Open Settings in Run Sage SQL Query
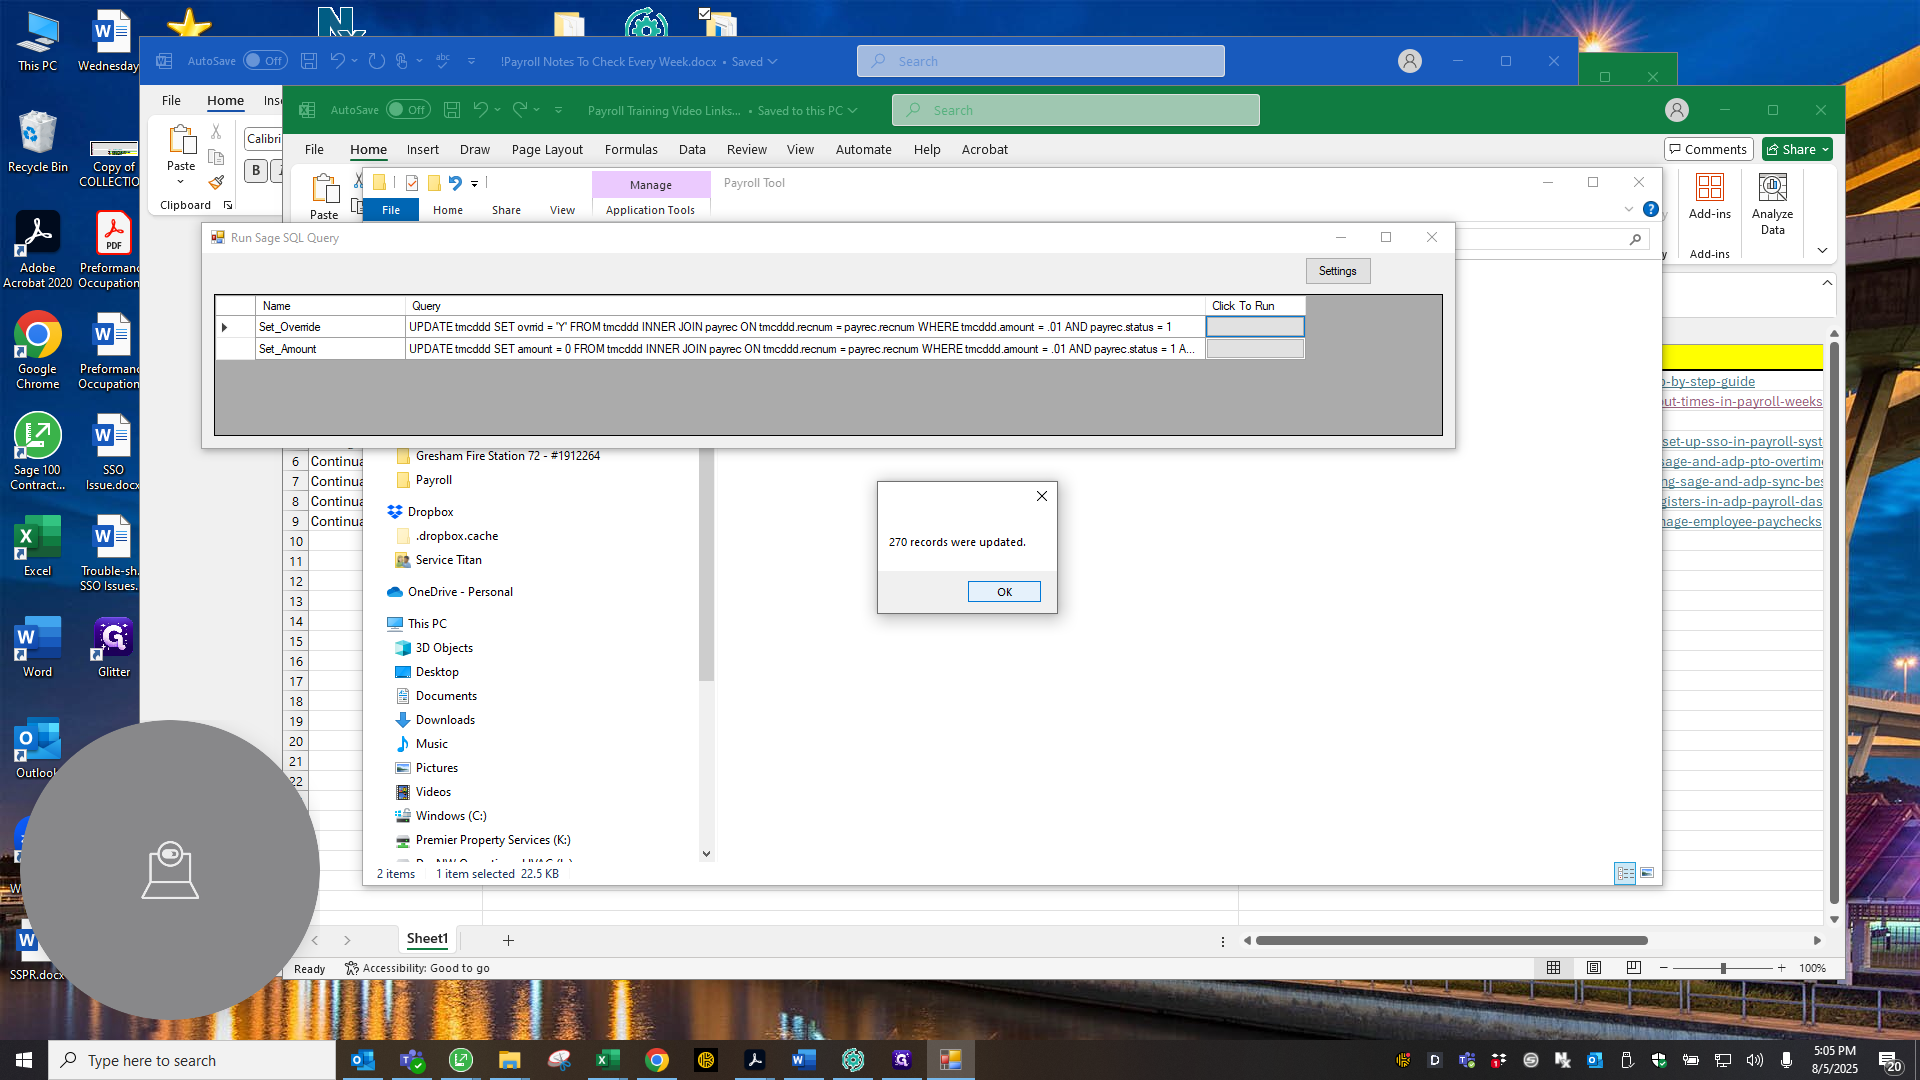 [1337, 271]
